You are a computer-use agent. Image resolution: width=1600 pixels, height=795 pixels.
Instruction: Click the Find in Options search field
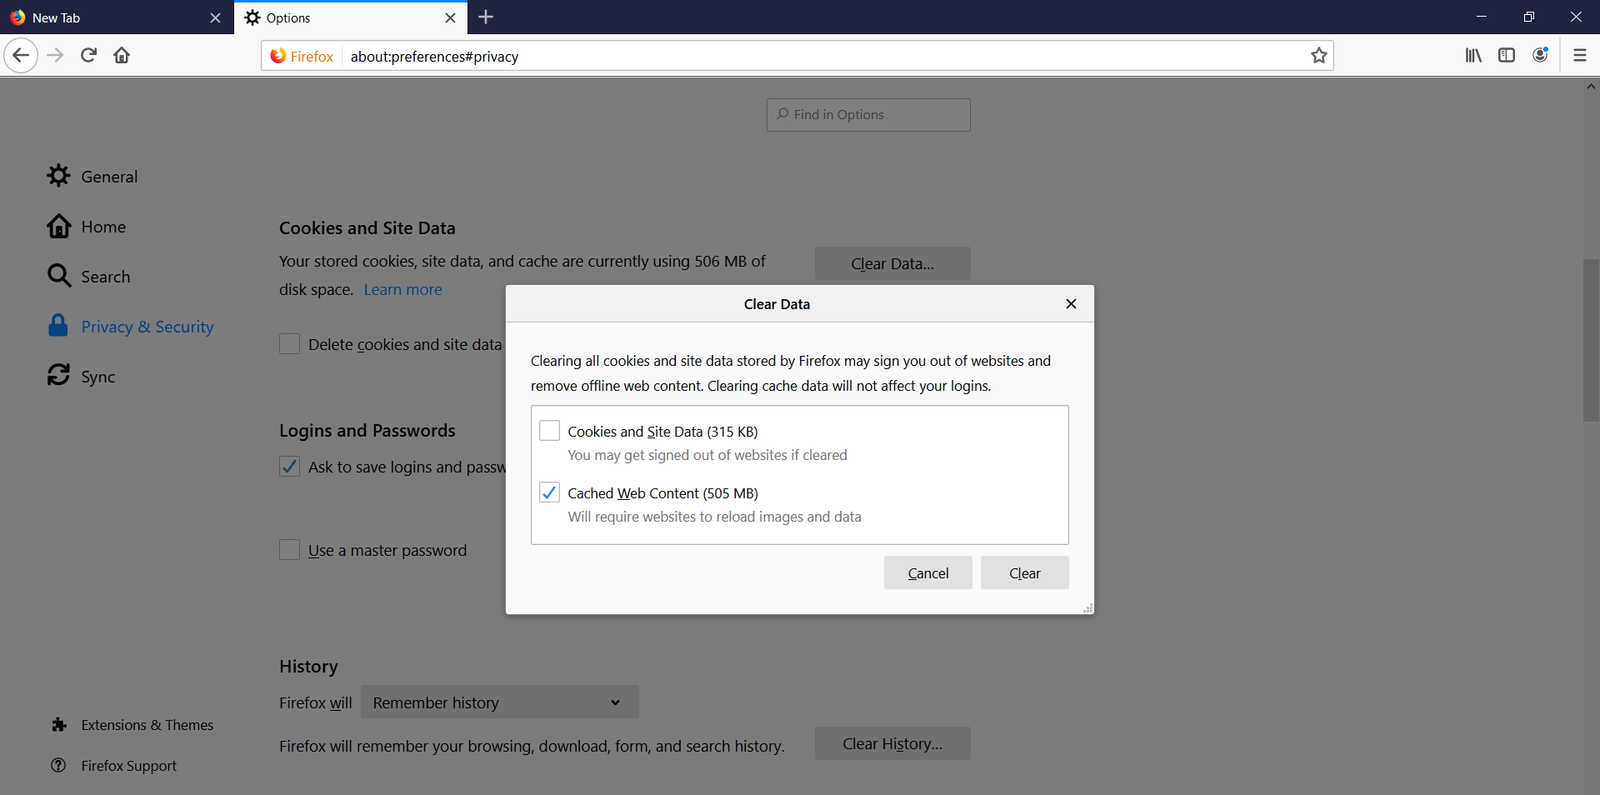point(868,115)
